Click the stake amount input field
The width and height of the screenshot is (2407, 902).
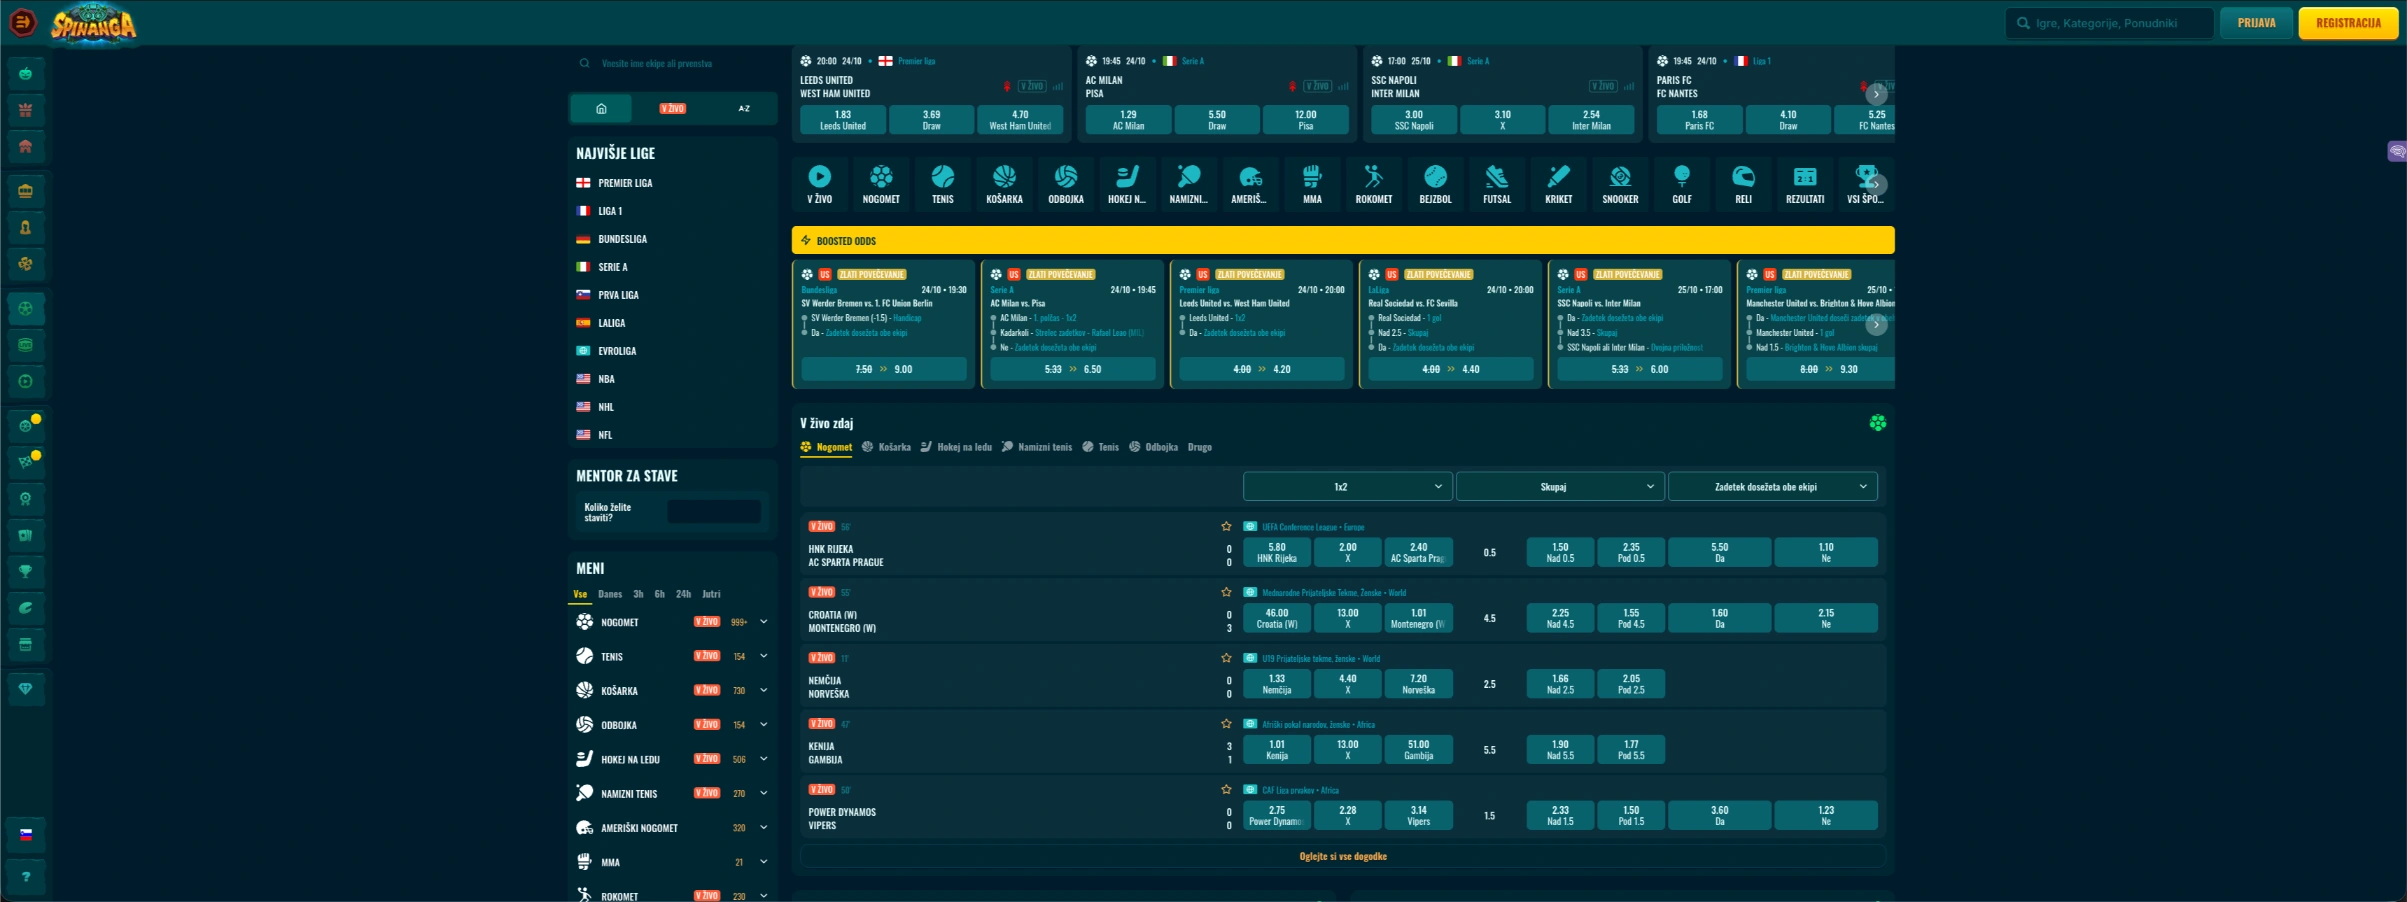click(x=713, y=512)
